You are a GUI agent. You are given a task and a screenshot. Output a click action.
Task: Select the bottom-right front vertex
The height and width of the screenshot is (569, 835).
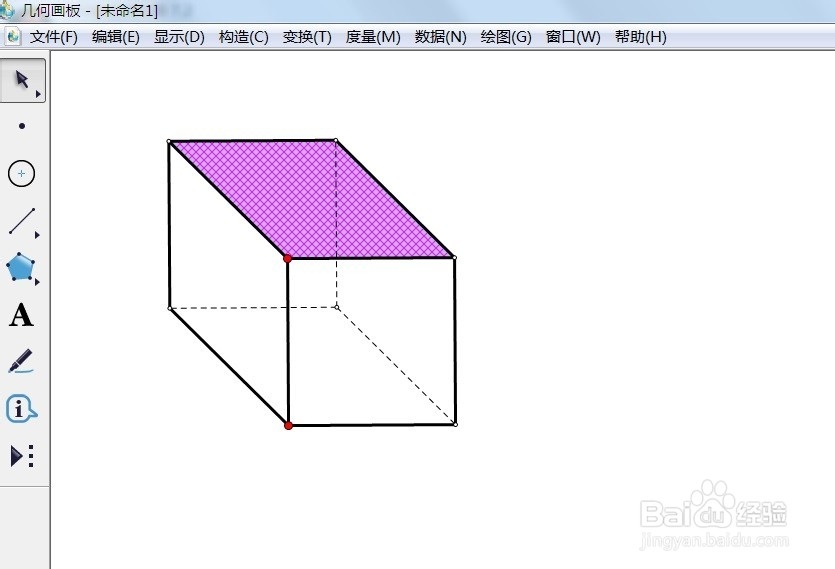pos(455,424)
